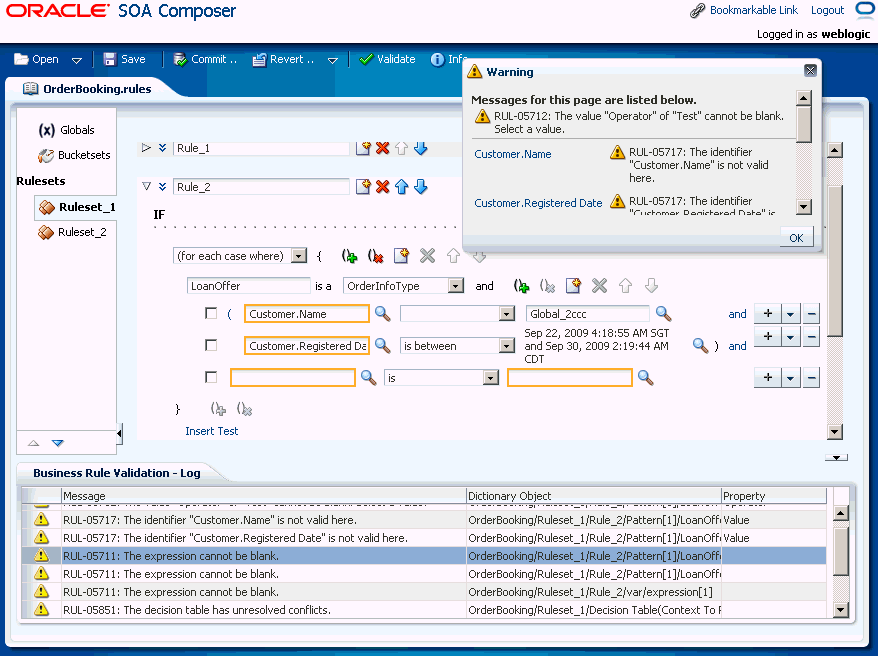Open expression search for Customer.Registered Date field
The image size is (878, 656).
coord(382,346)
